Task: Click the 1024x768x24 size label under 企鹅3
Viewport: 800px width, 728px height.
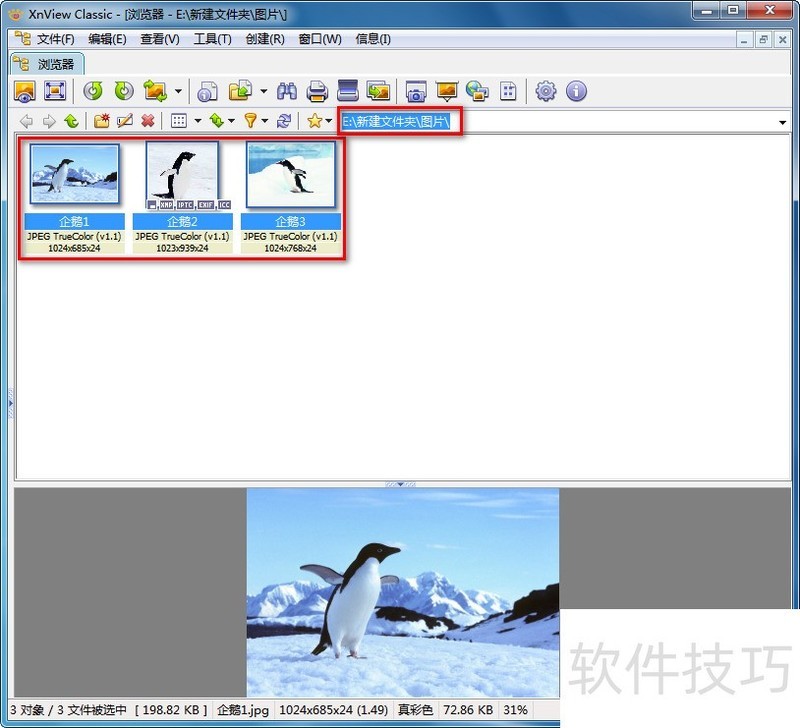Action: [x=290, y=248]
